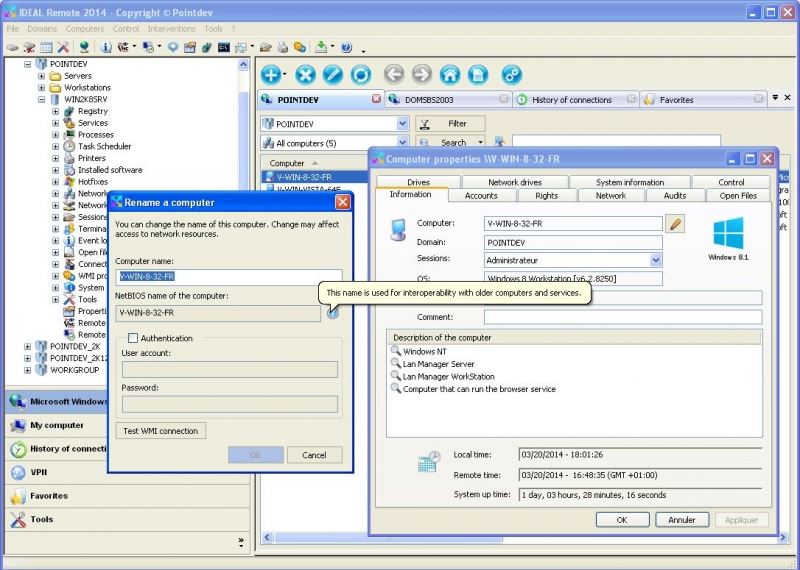Screen dimensions: 800x570
Task: Click the blue plus Add button
Action: pyautogui.click(x=272, y=74)
